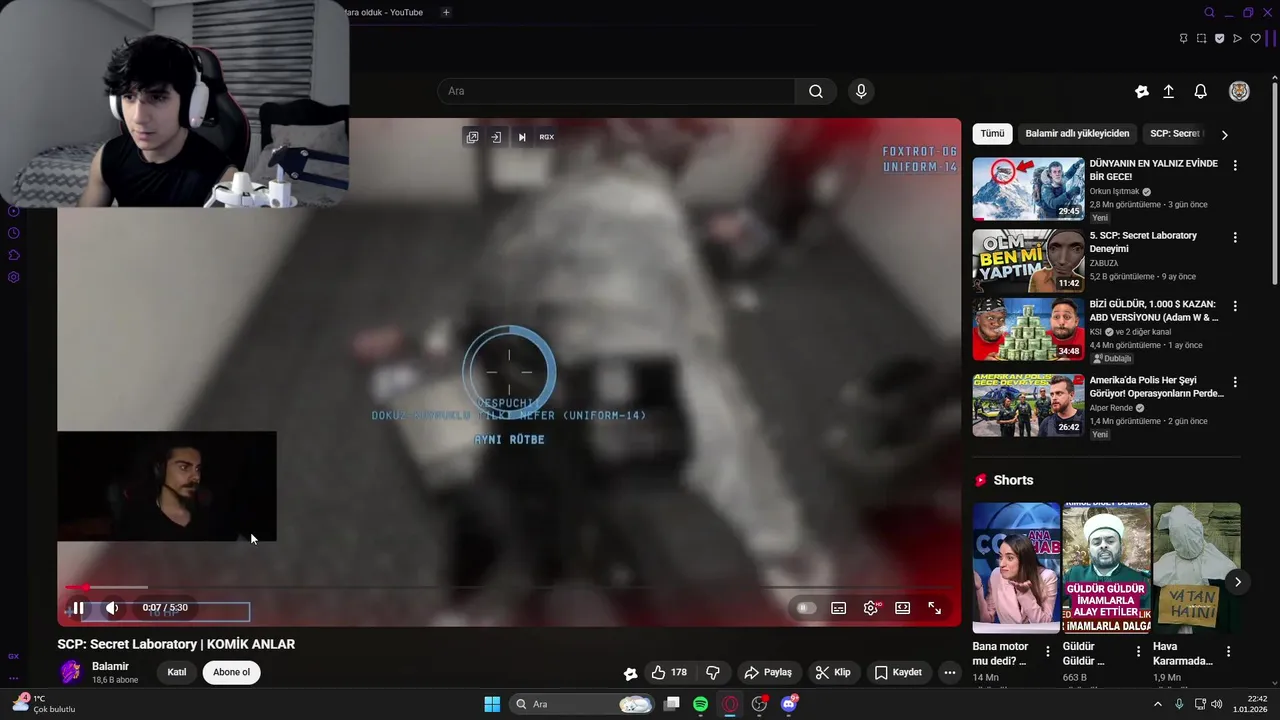Open Bana motor mu dedi short
The image size is (1280, 720).
pos(1016,568)
